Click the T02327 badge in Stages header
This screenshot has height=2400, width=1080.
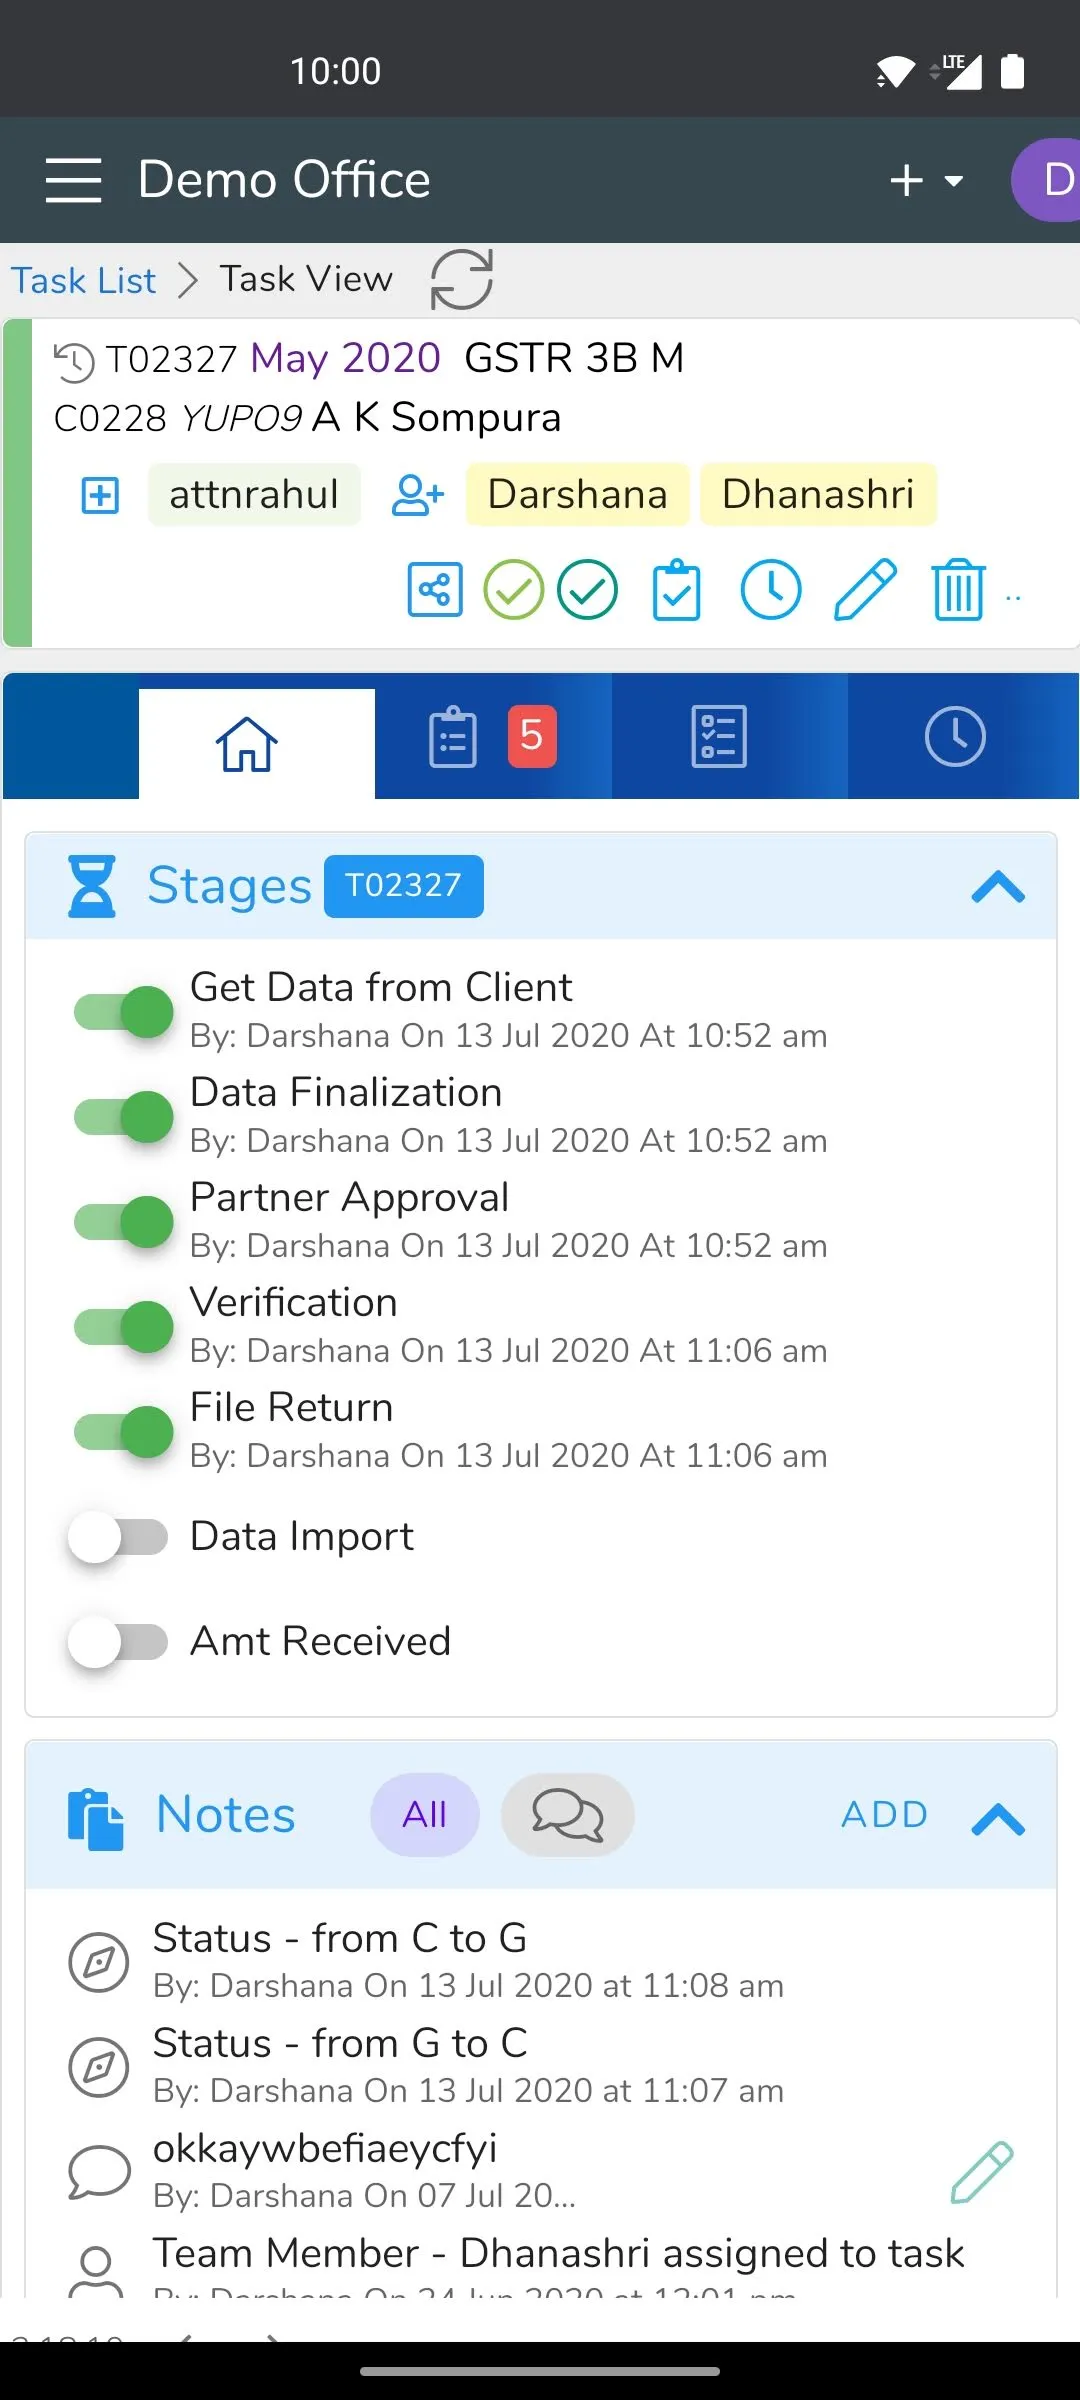tap(404, 886)
